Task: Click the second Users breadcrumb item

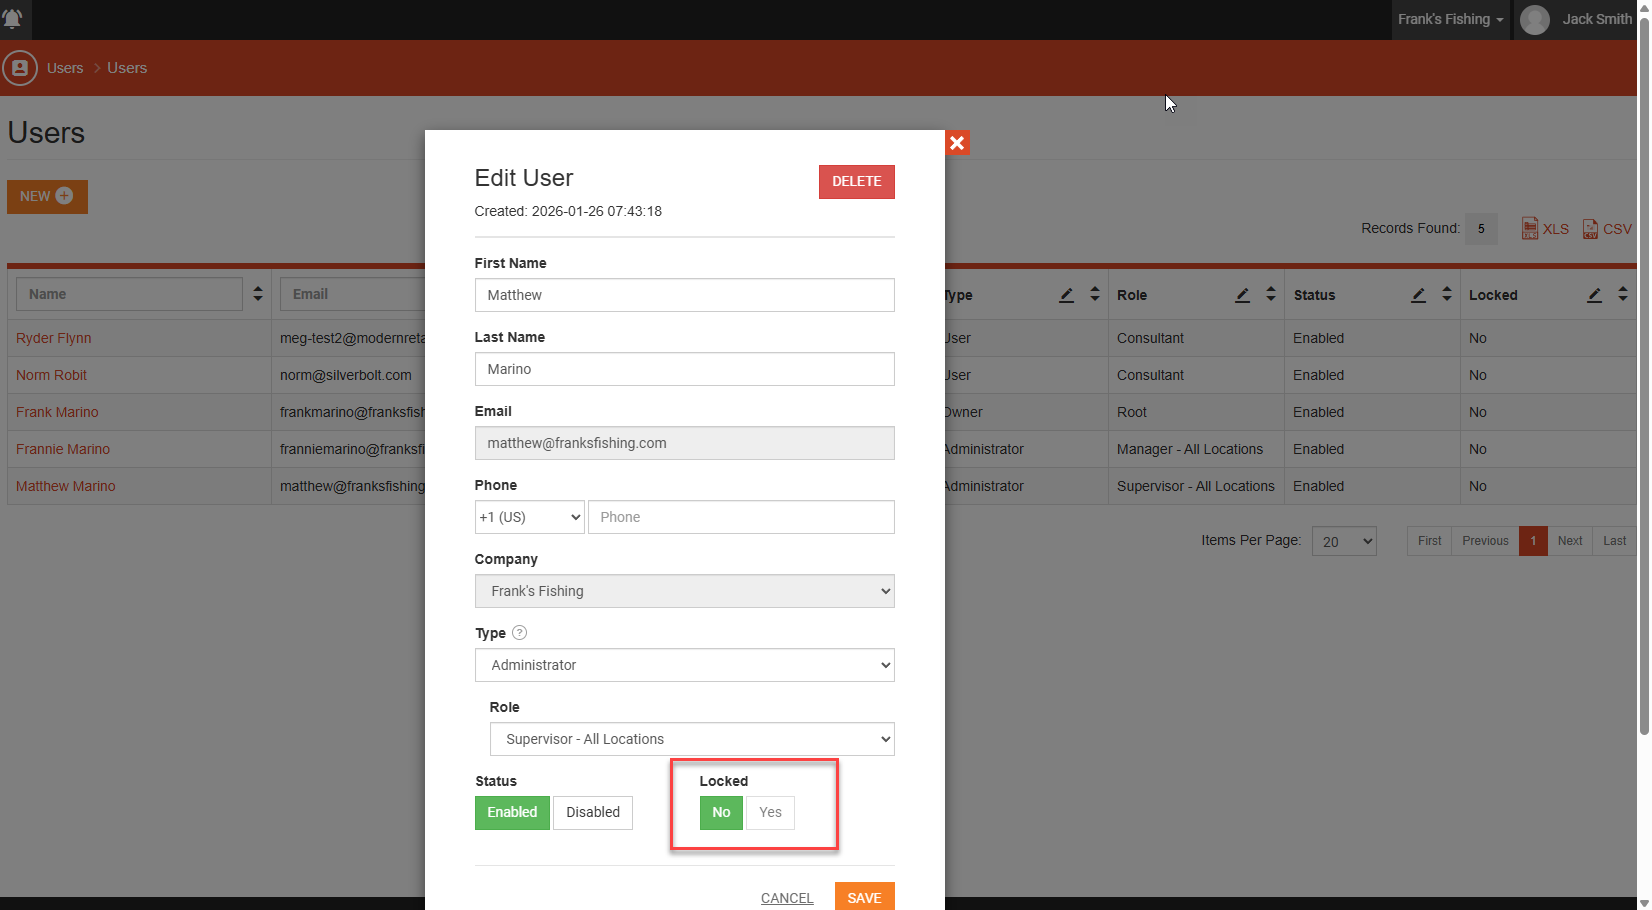Action: click(127, 68)
